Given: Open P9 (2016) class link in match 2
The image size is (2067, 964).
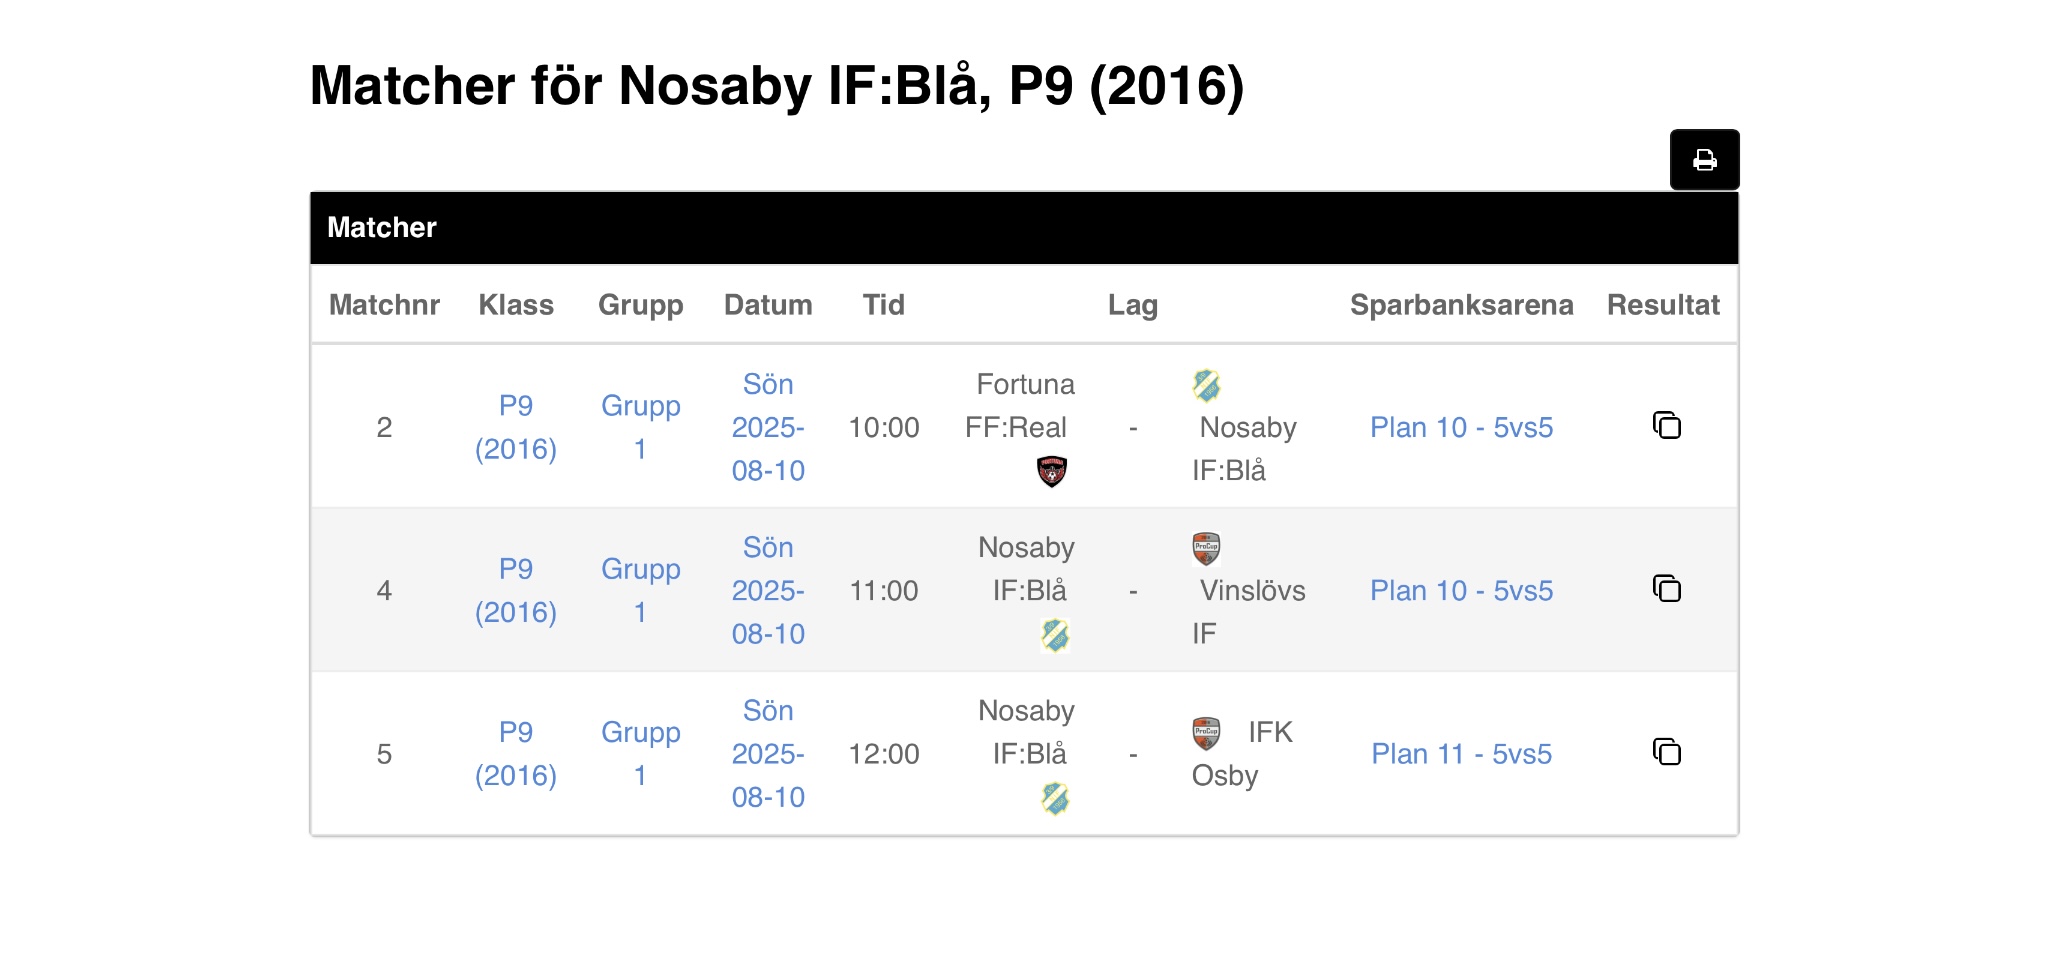Looking at the screenshot, I should tap(516, 427).
